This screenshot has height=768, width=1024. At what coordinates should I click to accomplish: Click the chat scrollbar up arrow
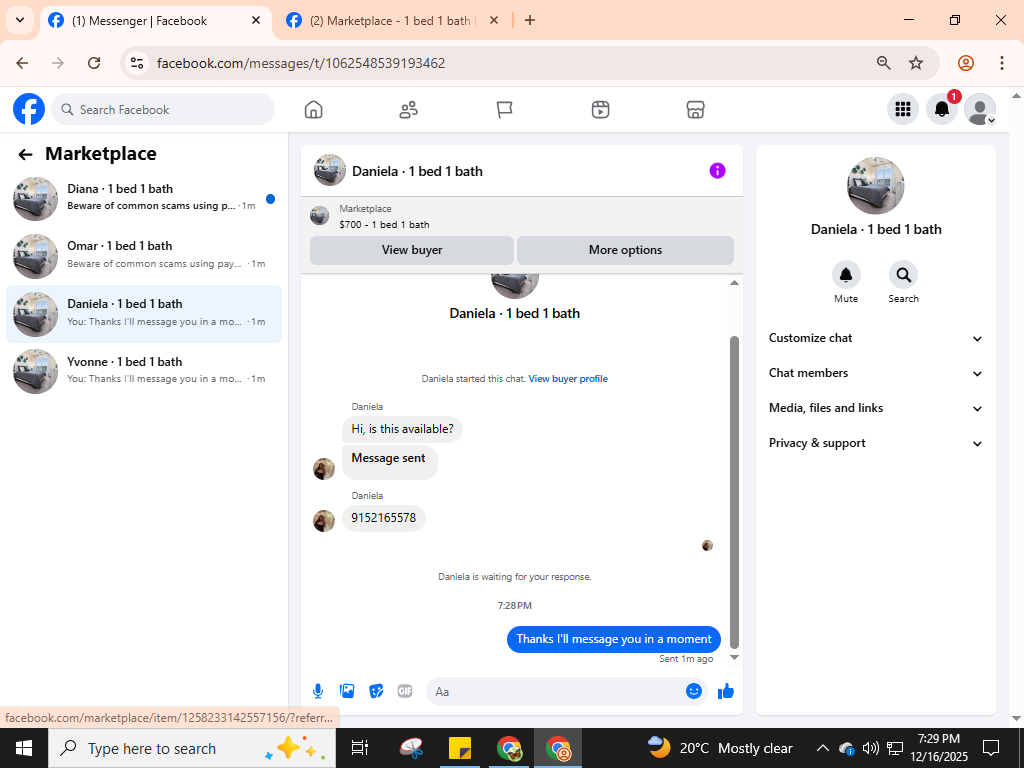click(734, 283)
